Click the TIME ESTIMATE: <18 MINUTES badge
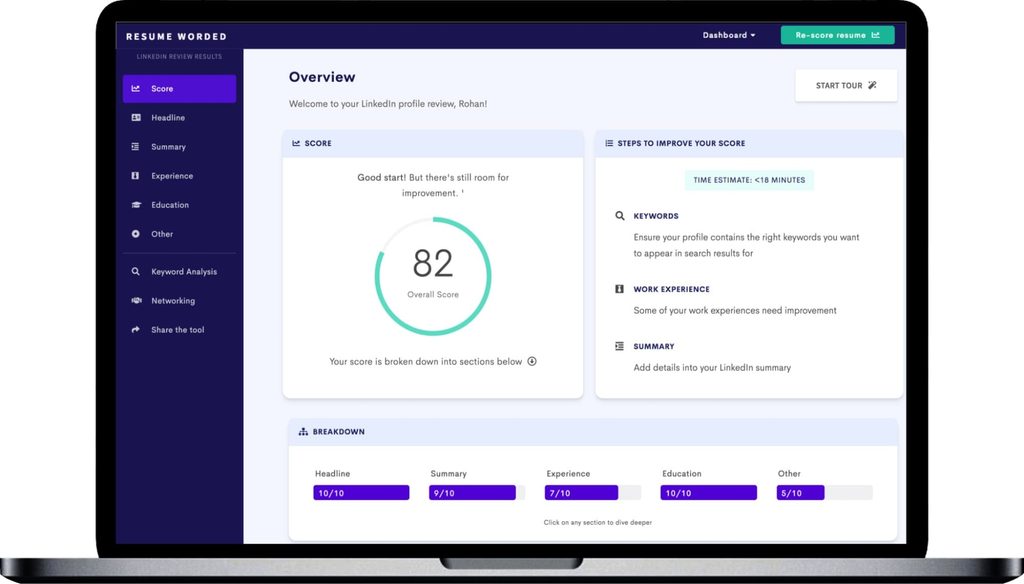The image size is (1024, 584). pyautogui.click(x=749, y=180)
